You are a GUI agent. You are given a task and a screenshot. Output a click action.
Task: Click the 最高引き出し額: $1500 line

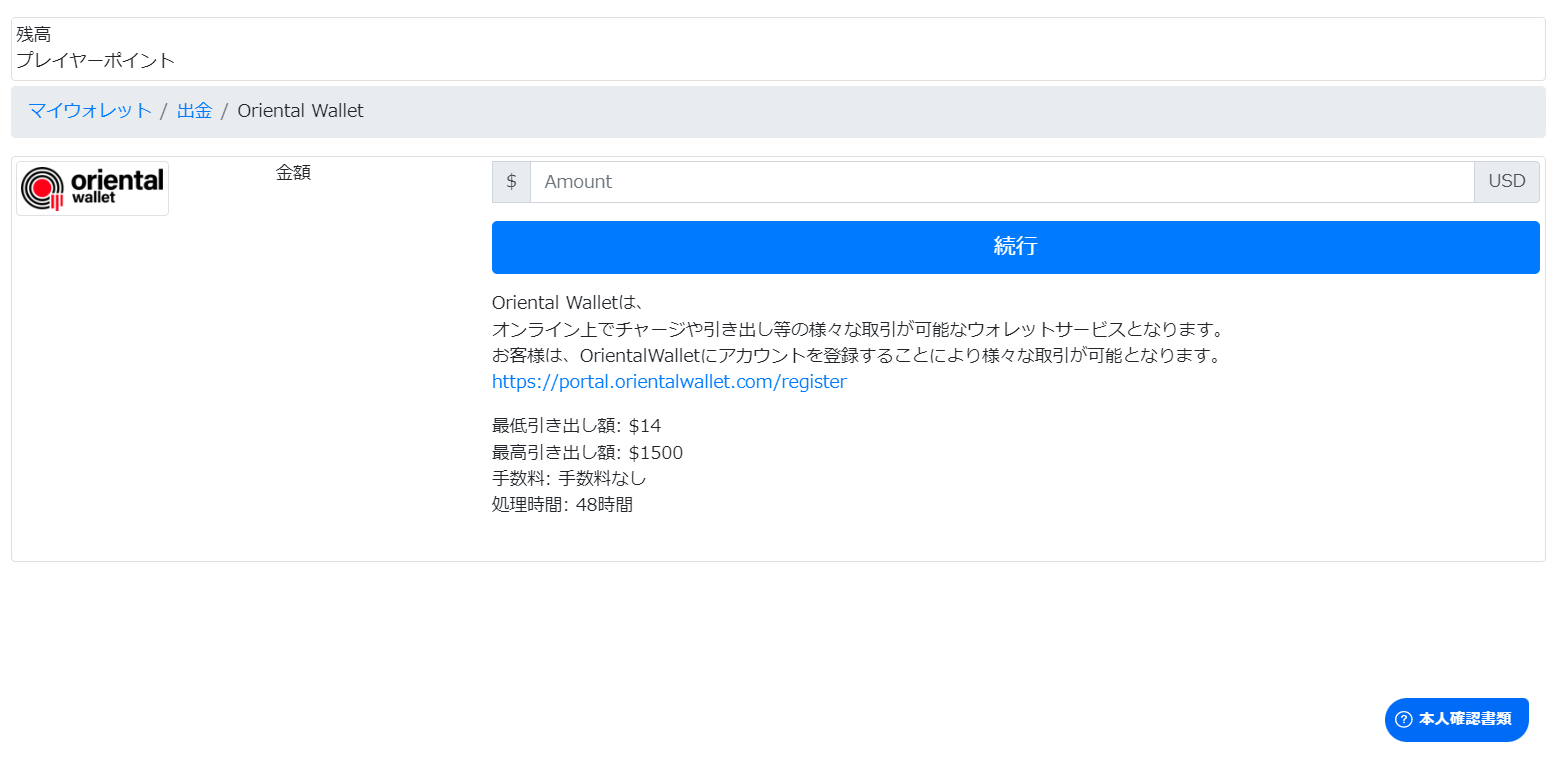pyautogui.click(x=587, y=453)
